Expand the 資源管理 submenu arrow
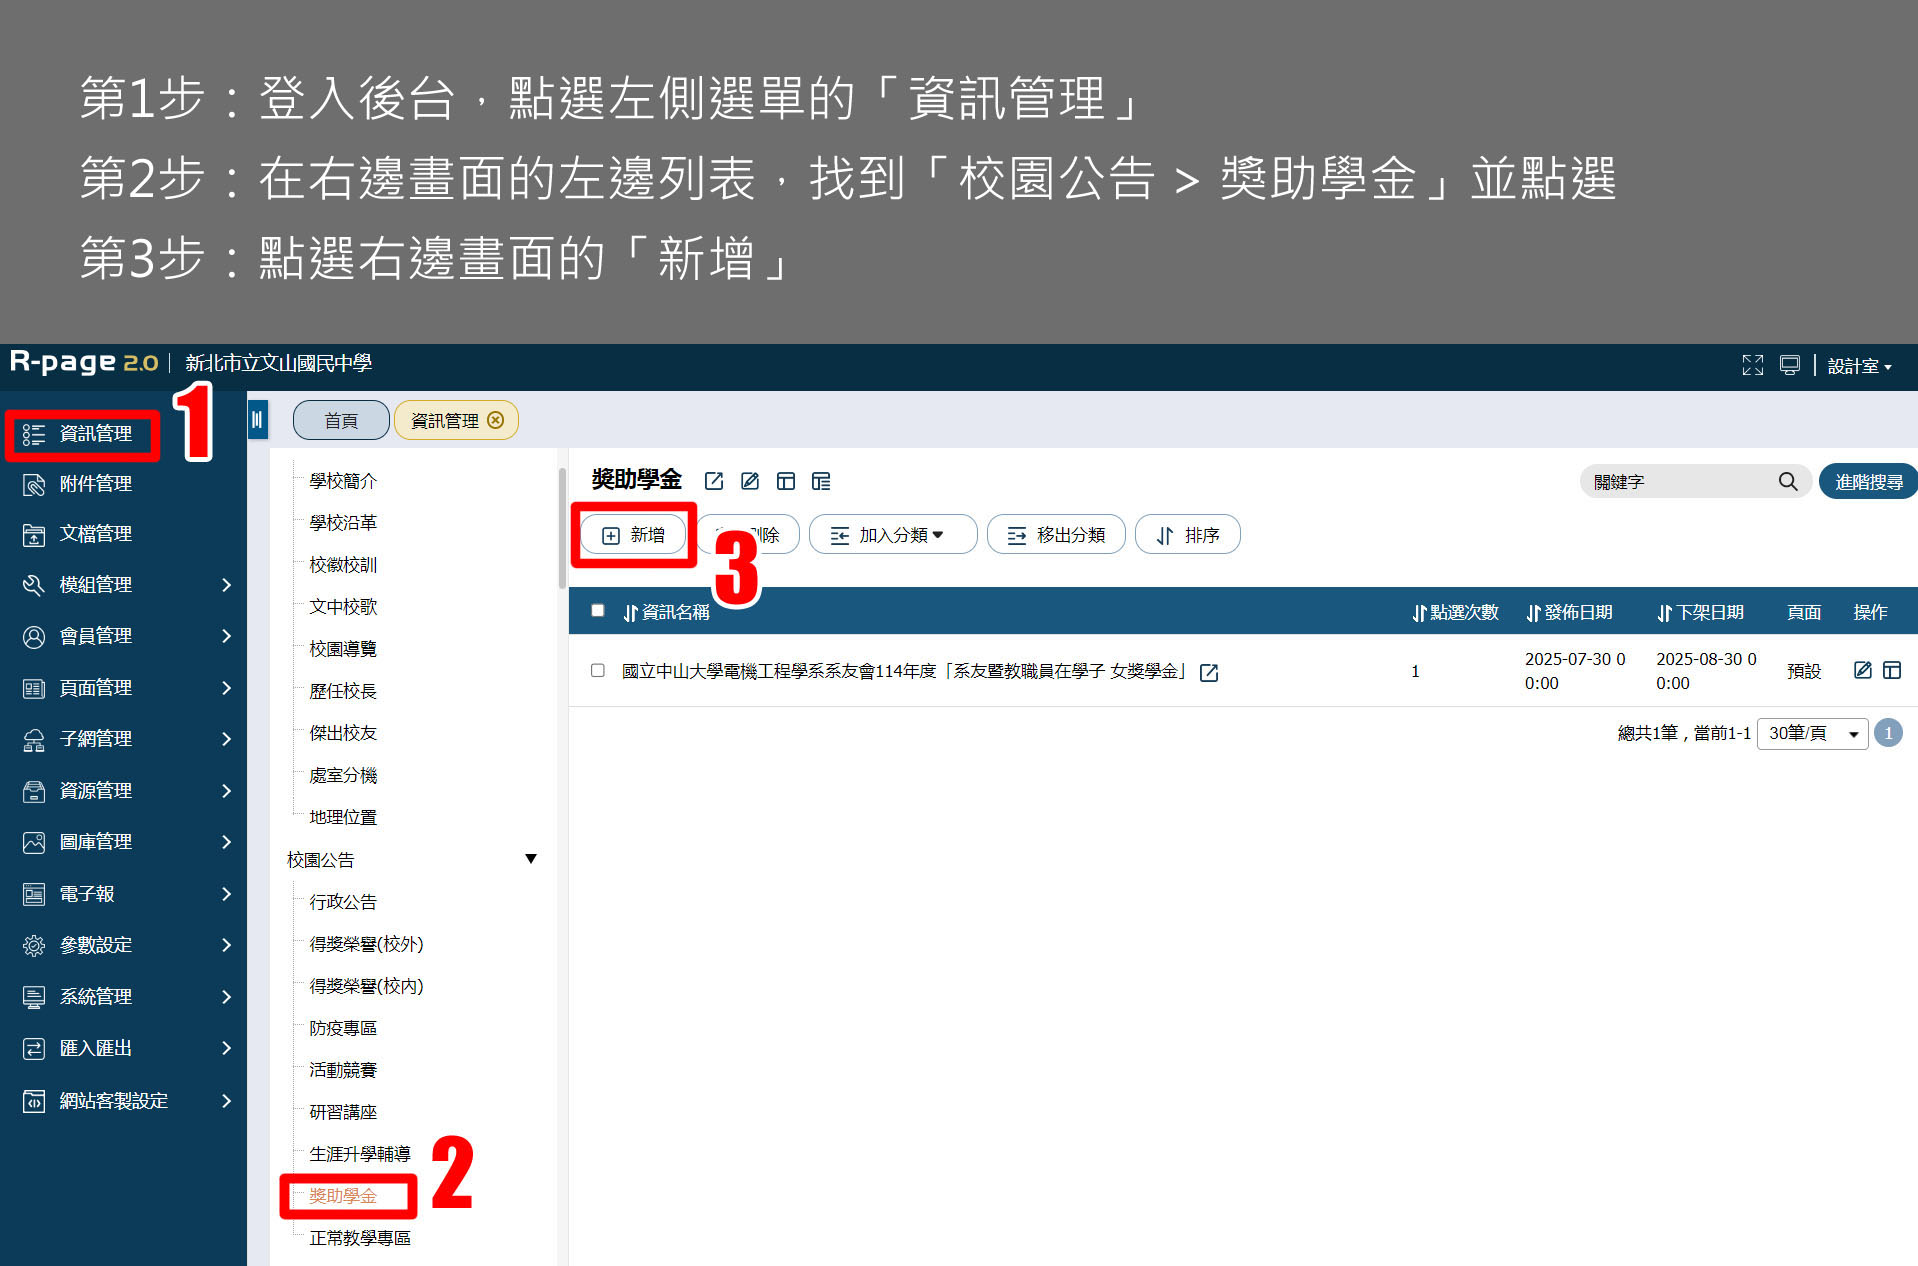 226,791
